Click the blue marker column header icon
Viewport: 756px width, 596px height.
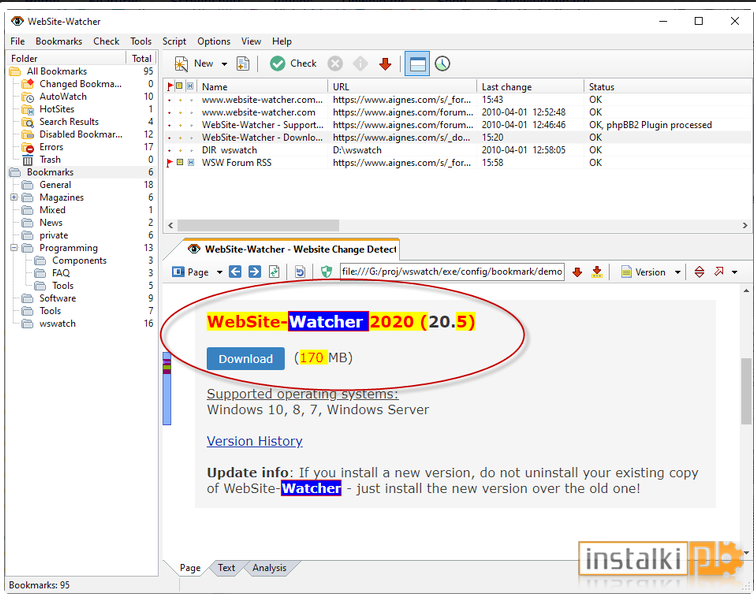(x=190, y=86)
